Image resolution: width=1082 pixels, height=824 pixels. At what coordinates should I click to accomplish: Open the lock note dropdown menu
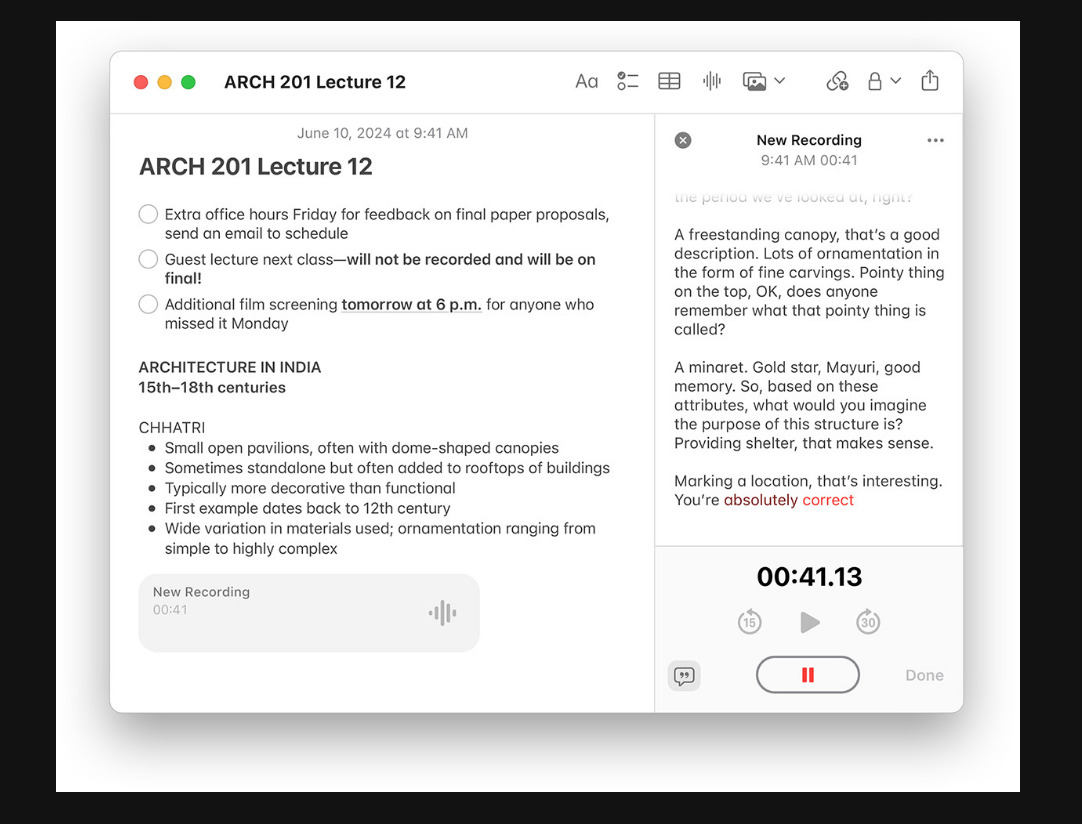(x=884, y=82)
